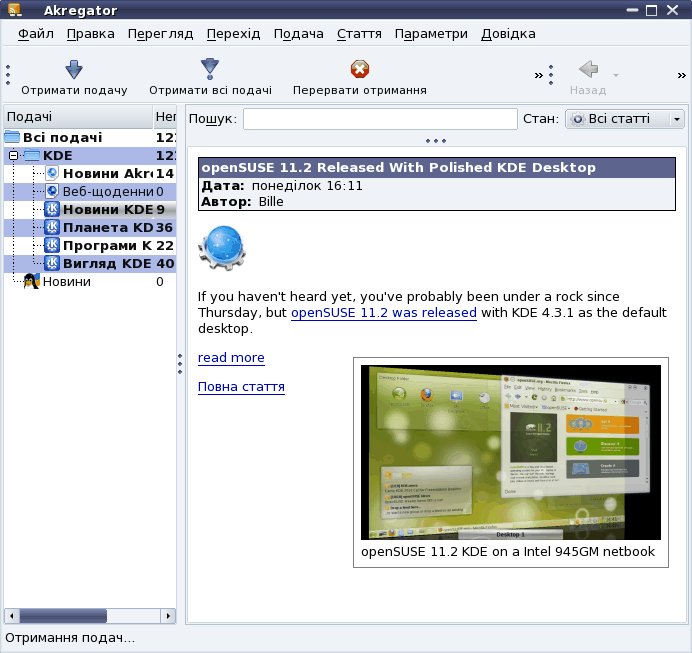Viewport: 692px width, 653px height.
Task: Open the Back button history dropdown arrow
Action: point(616,76)
